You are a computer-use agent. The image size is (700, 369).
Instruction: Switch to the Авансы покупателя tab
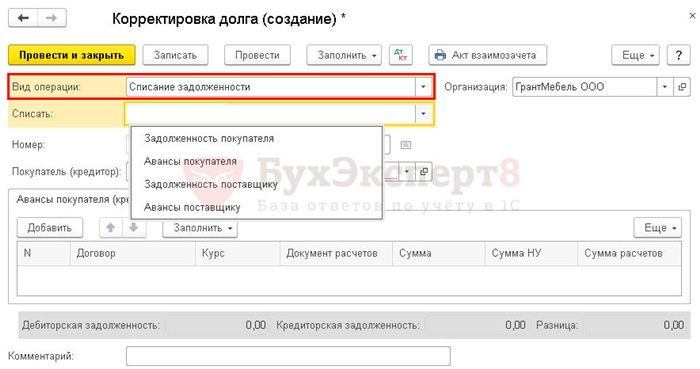73,199
